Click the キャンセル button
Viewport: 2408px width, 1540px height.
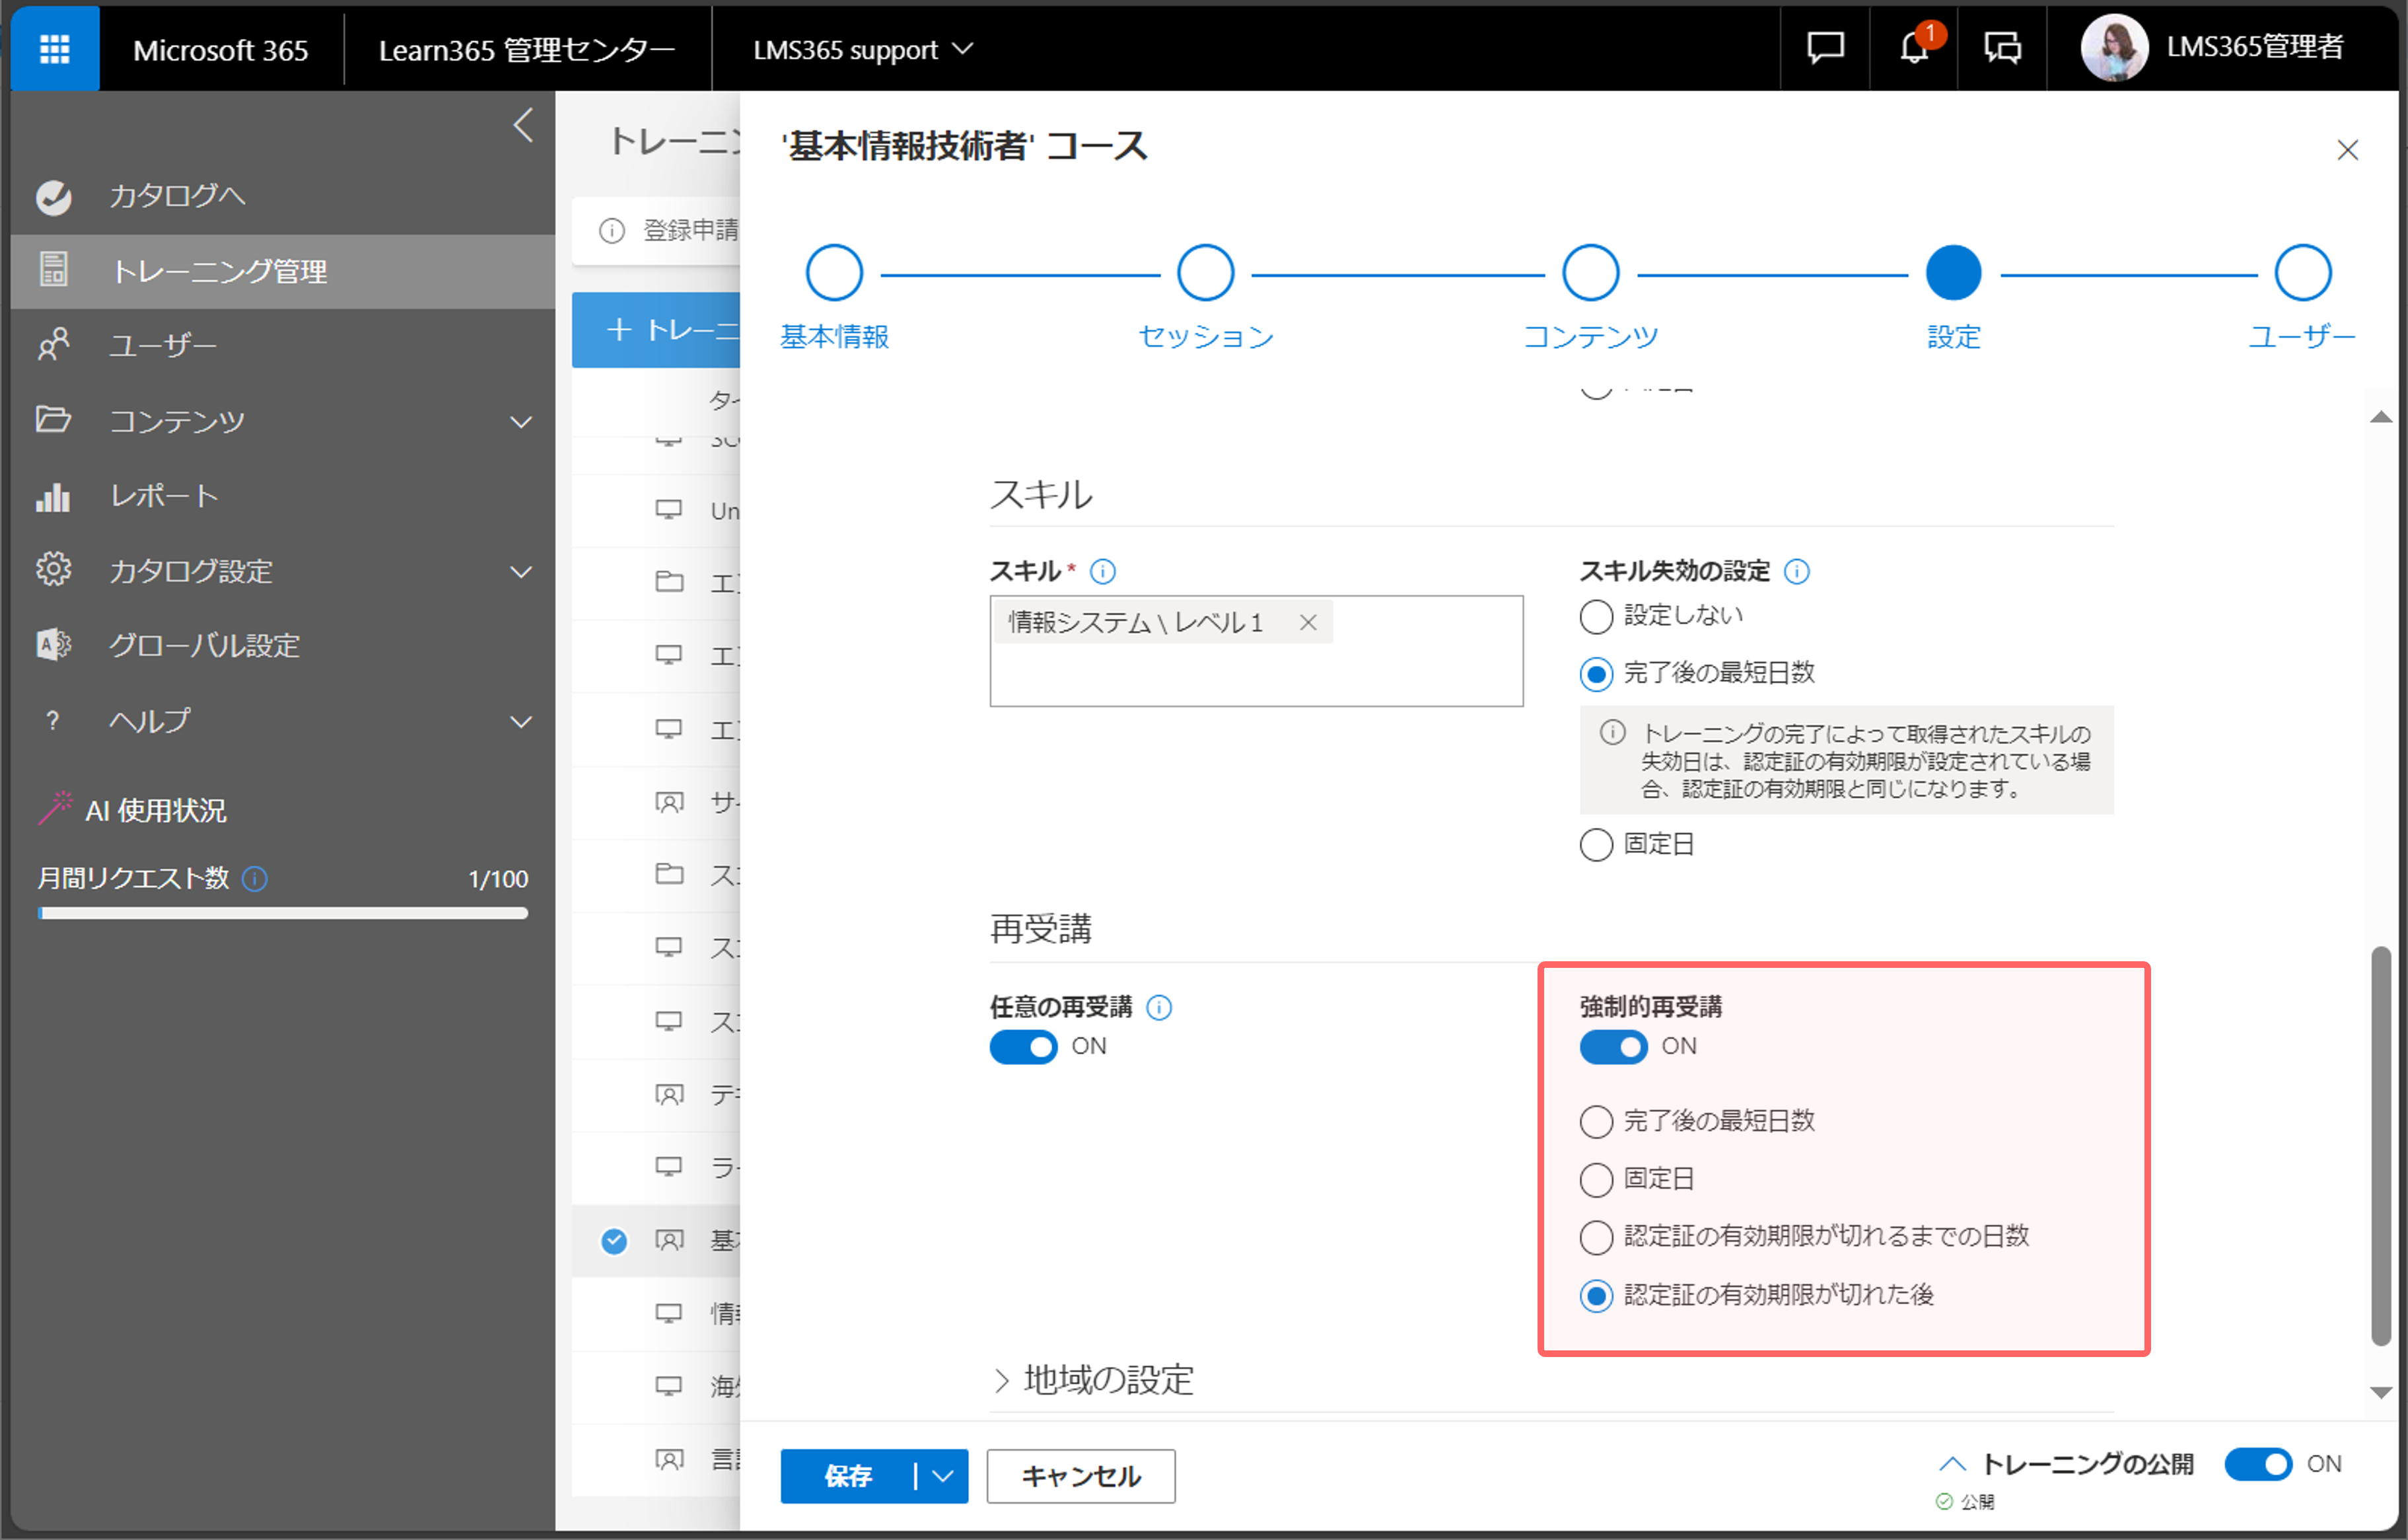pos(1081,1476)
